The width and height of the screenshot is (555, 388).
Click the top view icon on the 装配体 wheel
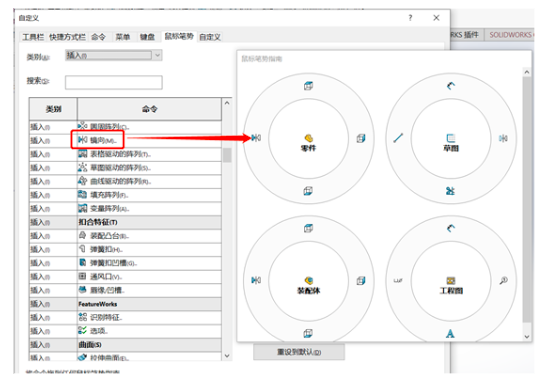(308, 228)
